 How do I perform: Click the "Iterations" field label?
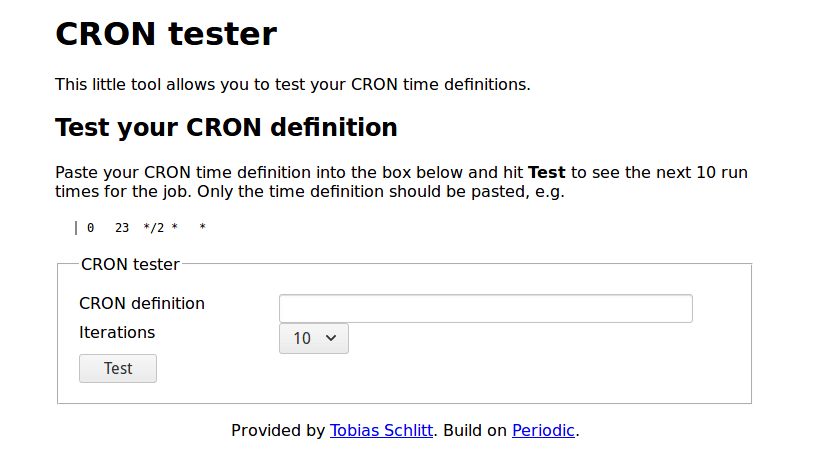pos(117,332)
